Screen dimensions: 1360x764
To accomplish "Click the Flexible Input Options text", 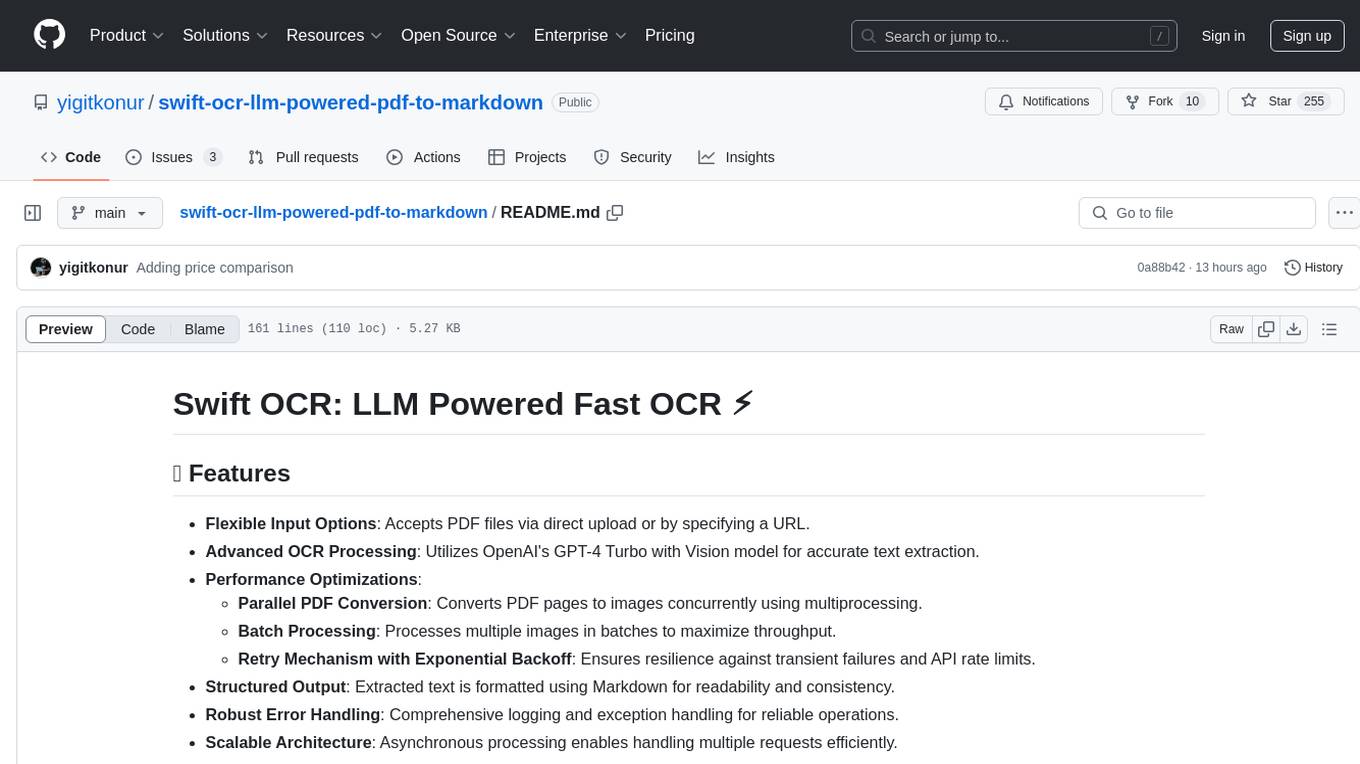I will (x=291, y=523).
